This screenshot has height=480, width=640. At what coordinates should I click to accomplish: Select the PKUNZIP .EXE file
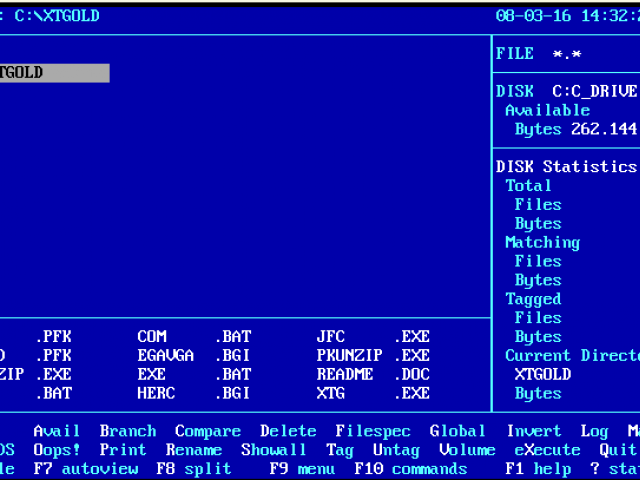372,355
